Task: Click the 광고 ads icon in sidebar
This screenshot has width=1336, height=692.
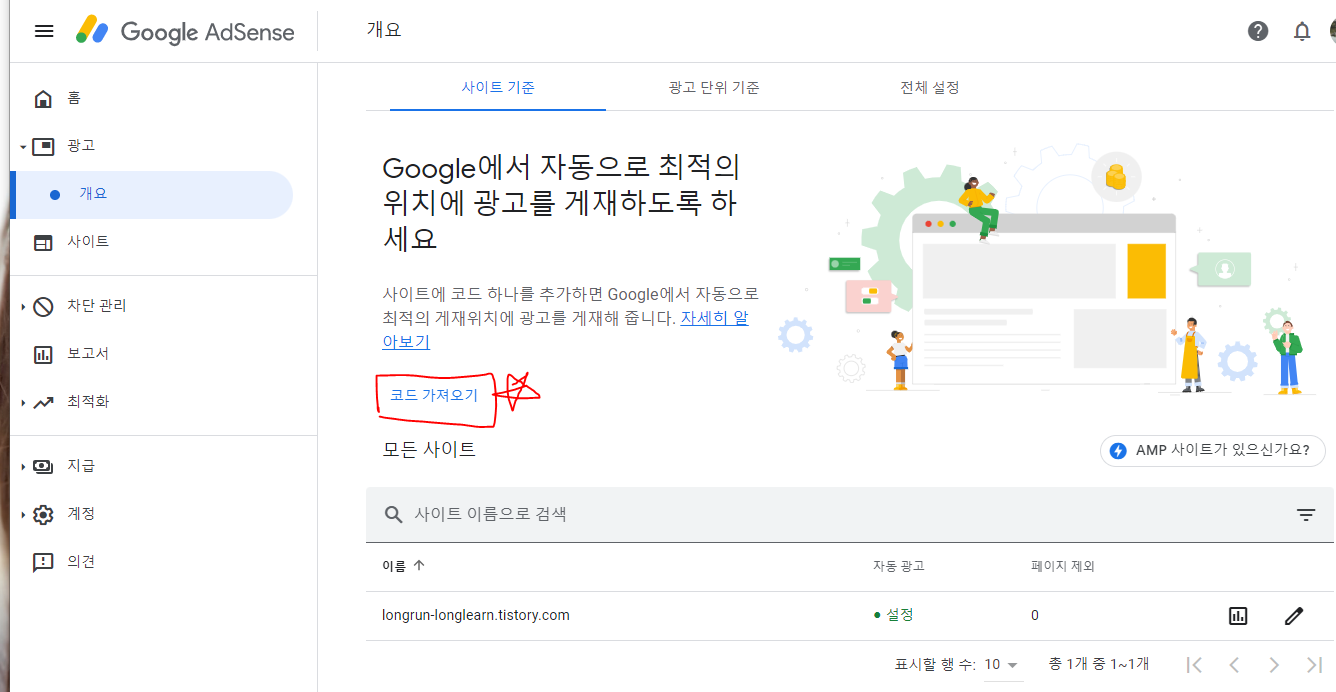Action: tap(43, 146)
